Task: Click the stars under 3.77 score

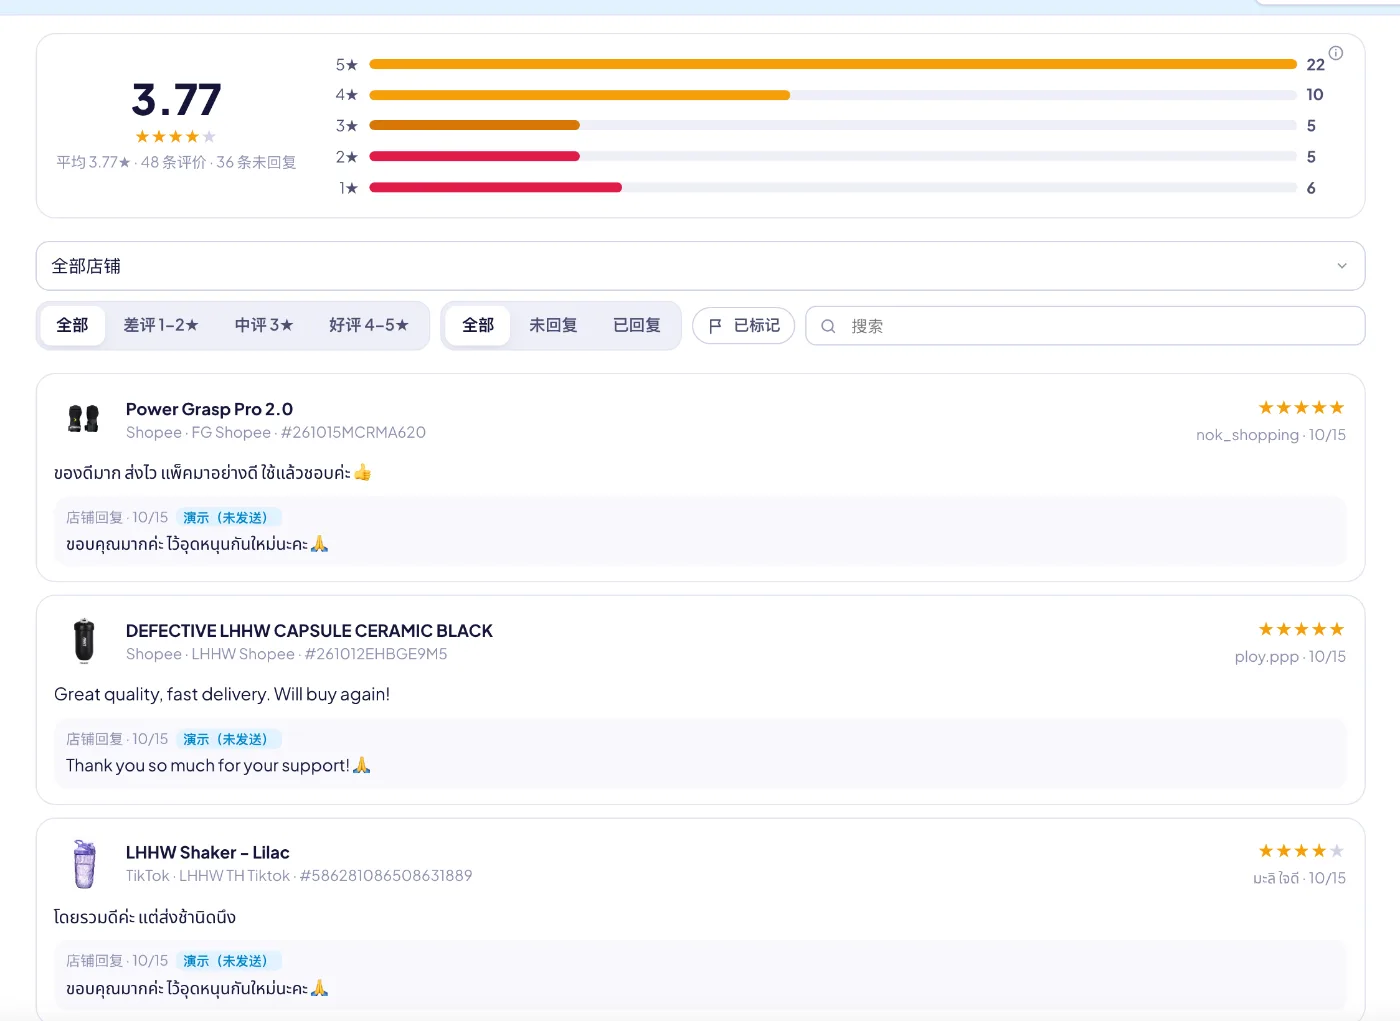Action: [176, 137]
